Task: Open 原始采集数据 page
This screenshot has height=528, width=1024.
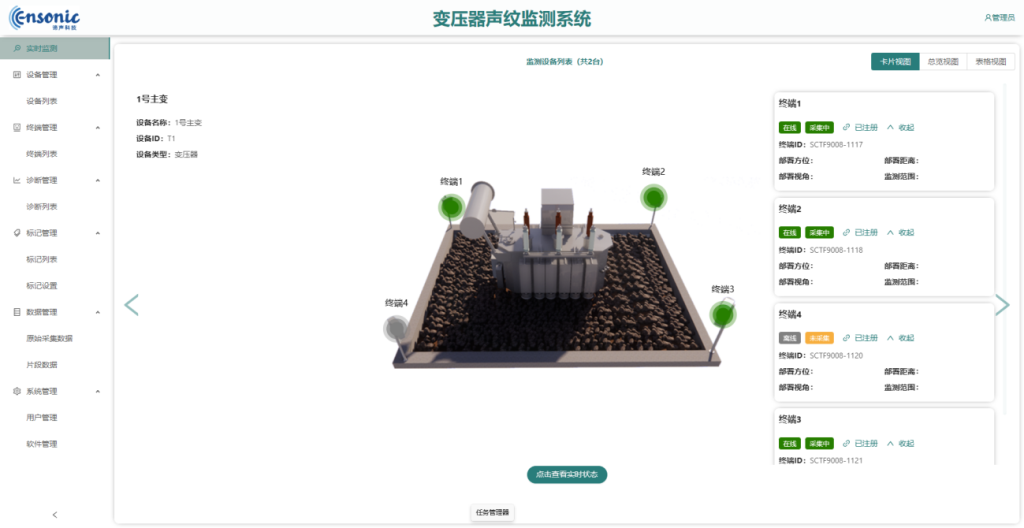Action: coord(50,338)
